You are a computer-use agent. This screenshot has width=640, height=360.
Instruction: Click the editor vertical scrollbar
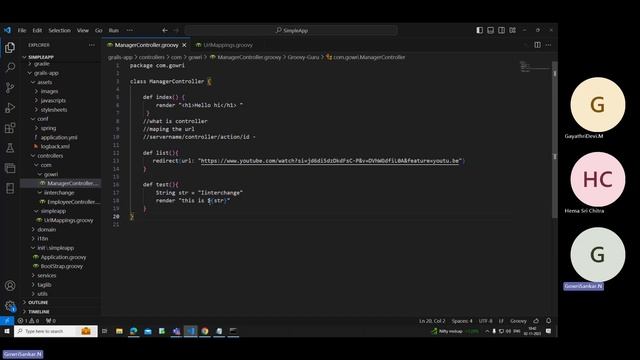555,139
